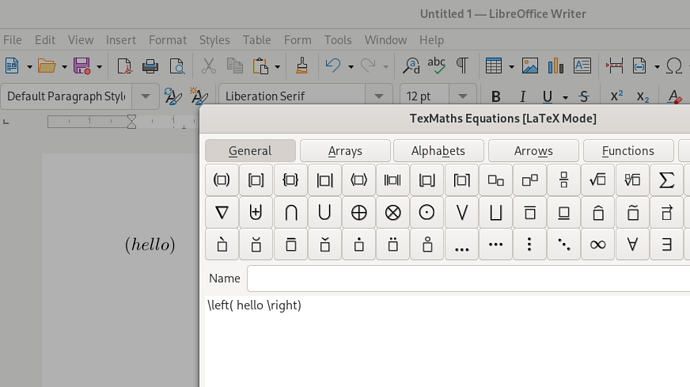Open the New document dropdown arrow
Viewport: 690px width, 387px height.
29,67
